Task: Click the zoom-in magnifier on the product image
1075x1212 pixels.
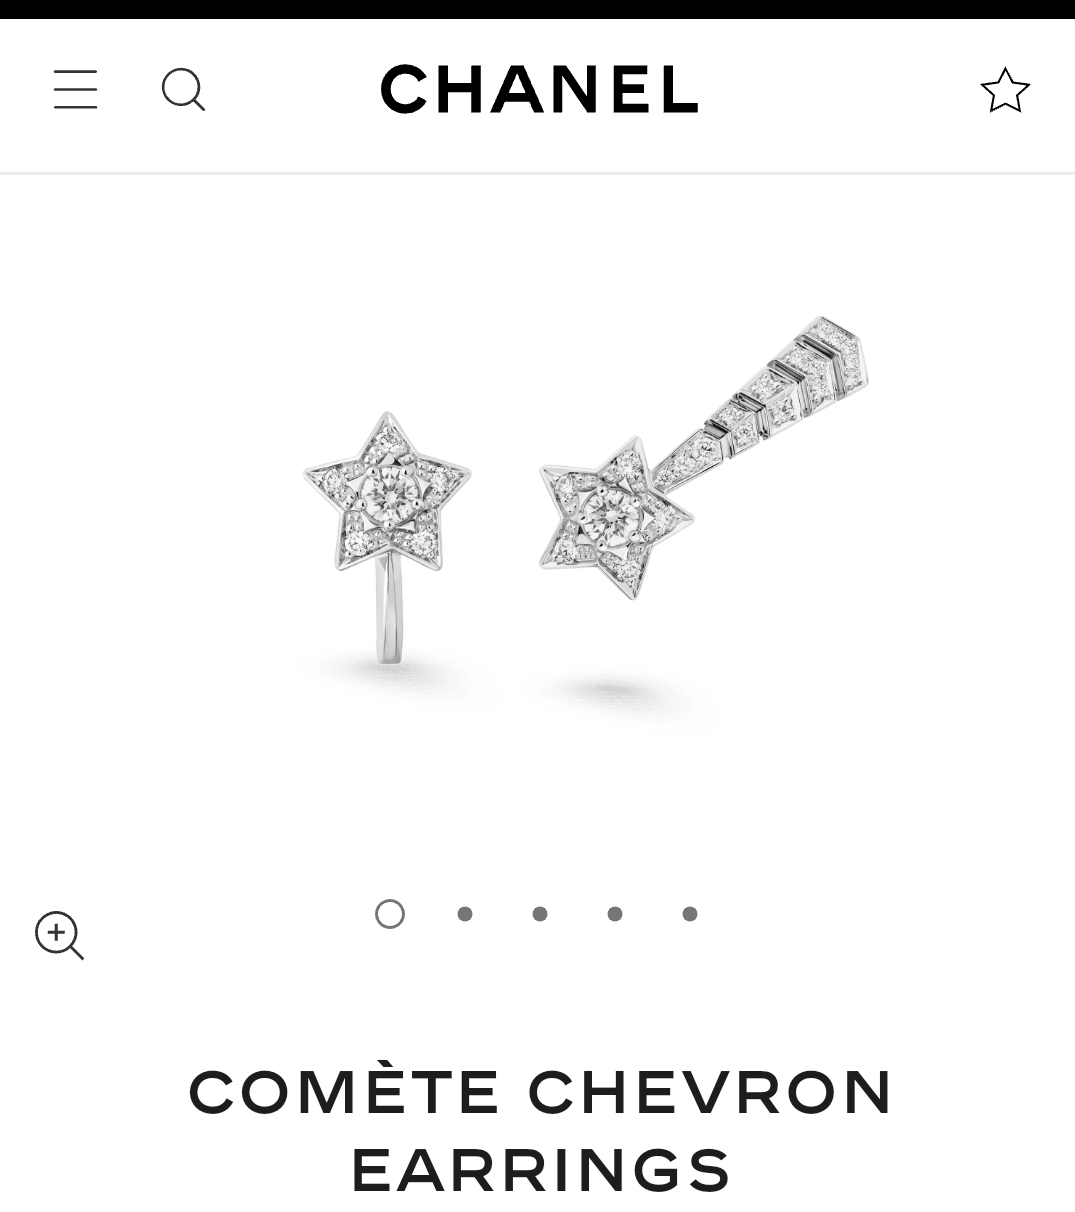Action: point(59,935)
